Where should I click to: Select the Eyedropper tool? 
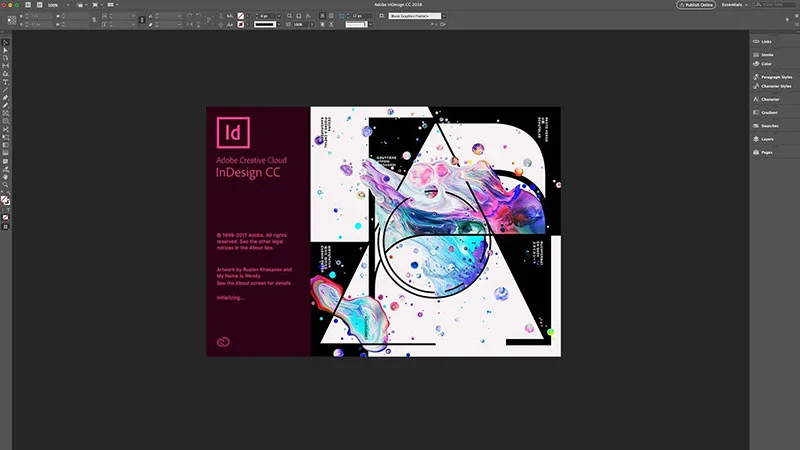pos(6,168)
